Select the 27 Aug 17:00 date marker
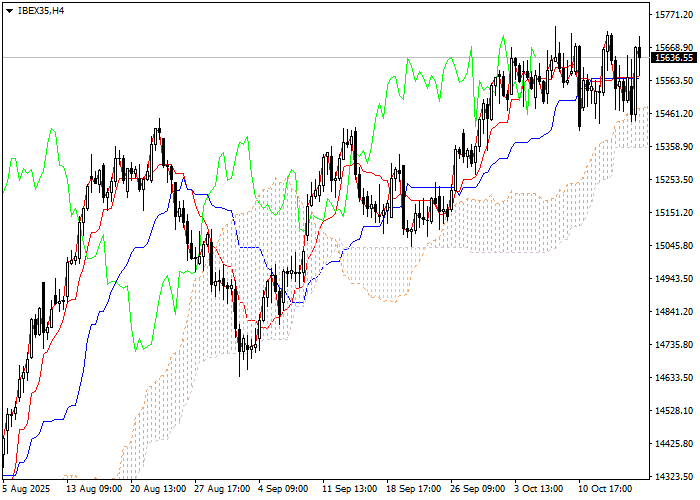700x500 pixels. (x=222, y=490)
